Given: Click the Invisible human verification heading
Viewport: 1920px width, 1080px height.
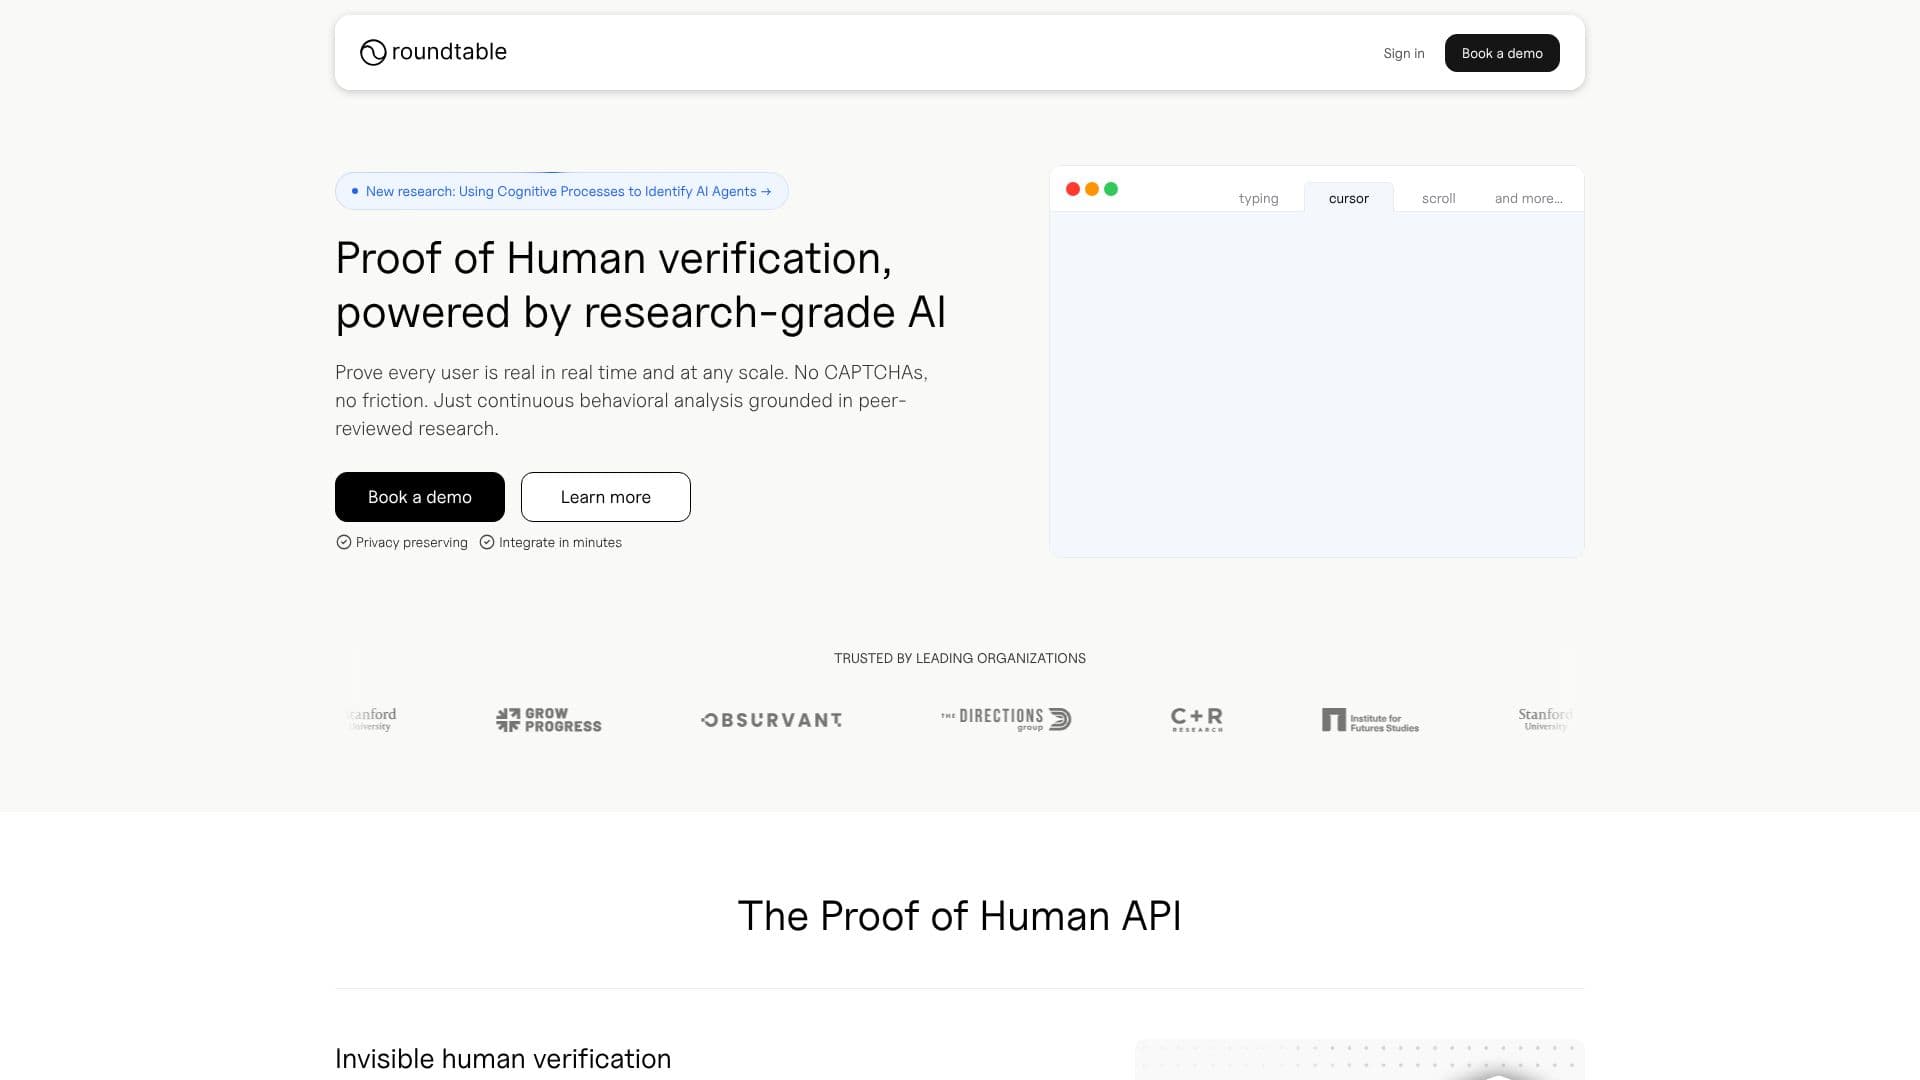Looking at the screenshot, I should (x=503, y=1059).
